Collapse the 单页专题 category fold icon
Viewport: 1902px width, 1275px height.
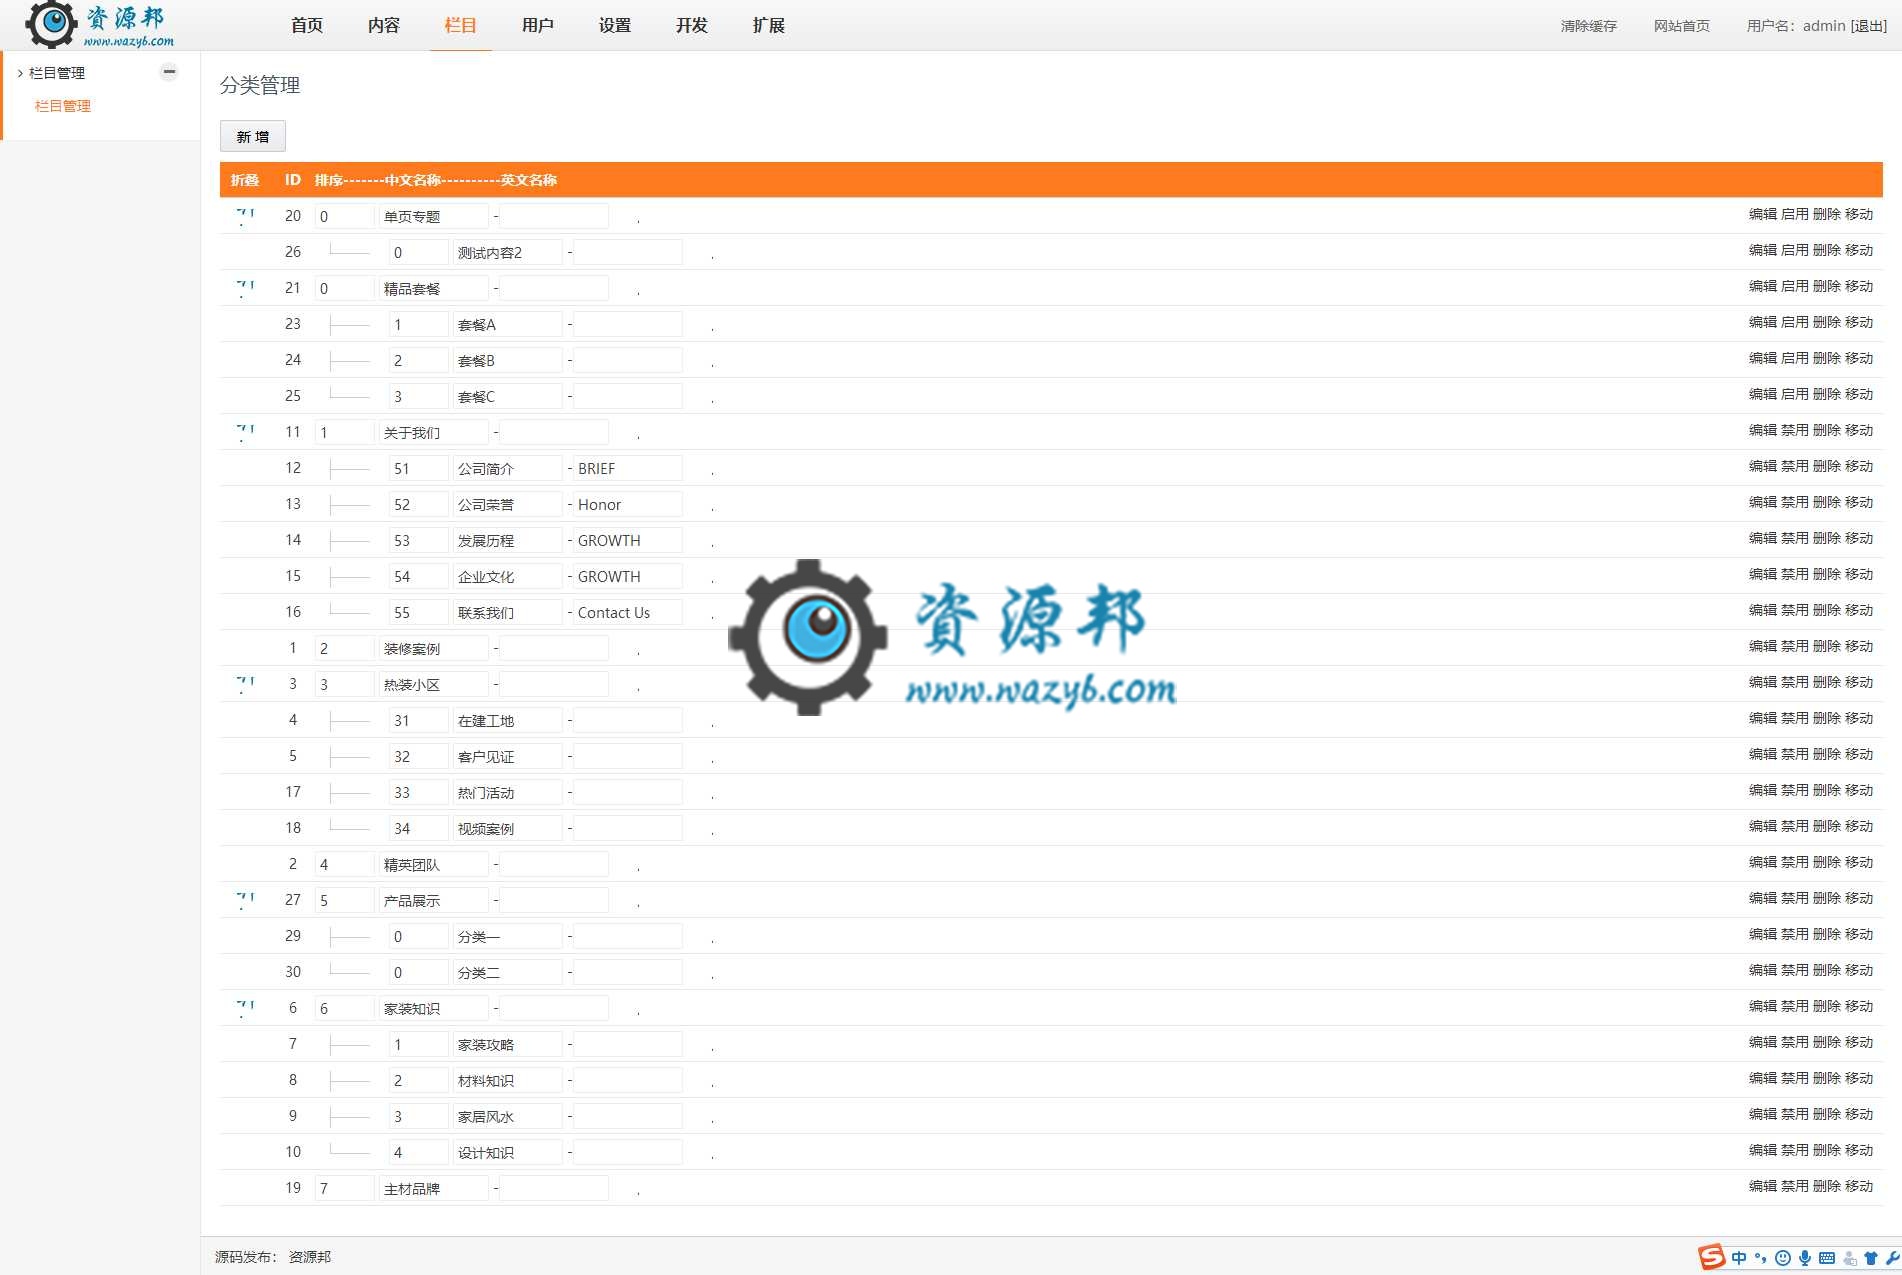(245, 216)
